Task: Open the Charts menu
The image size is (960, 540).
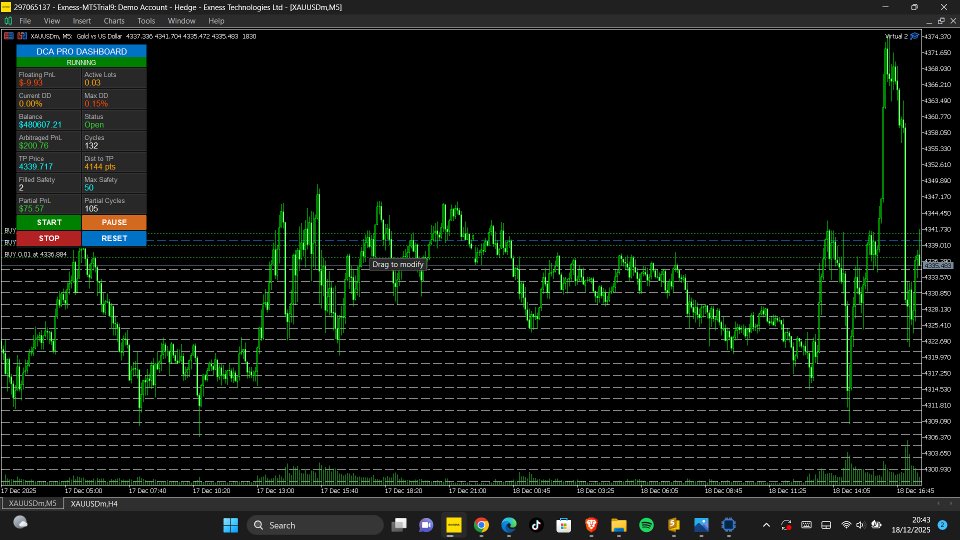Action: coord(114,21)
